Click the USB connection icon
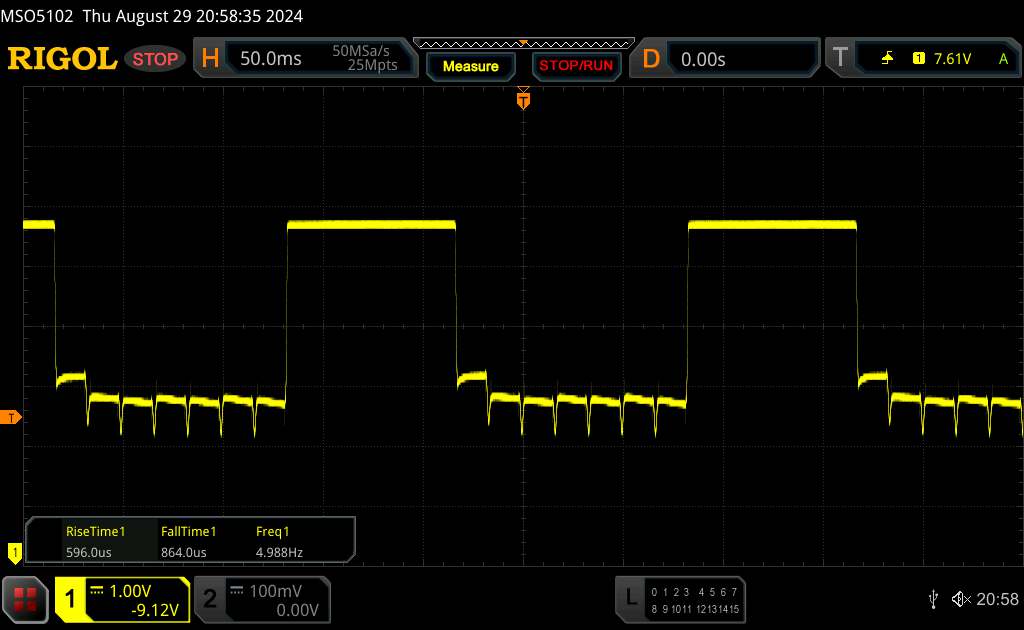The height and width of the screenshot is (630, 1024). (933, 599)
